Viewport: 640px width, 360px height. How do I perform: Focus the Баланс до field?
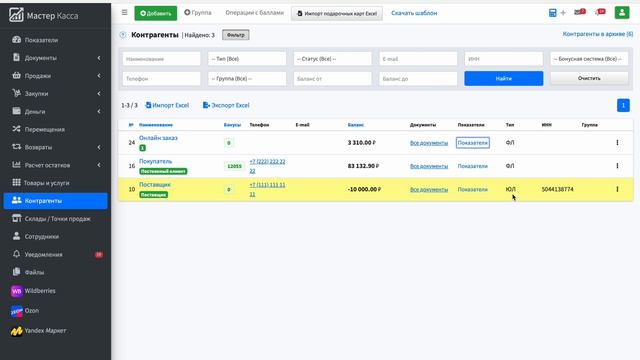coord(418,78)
